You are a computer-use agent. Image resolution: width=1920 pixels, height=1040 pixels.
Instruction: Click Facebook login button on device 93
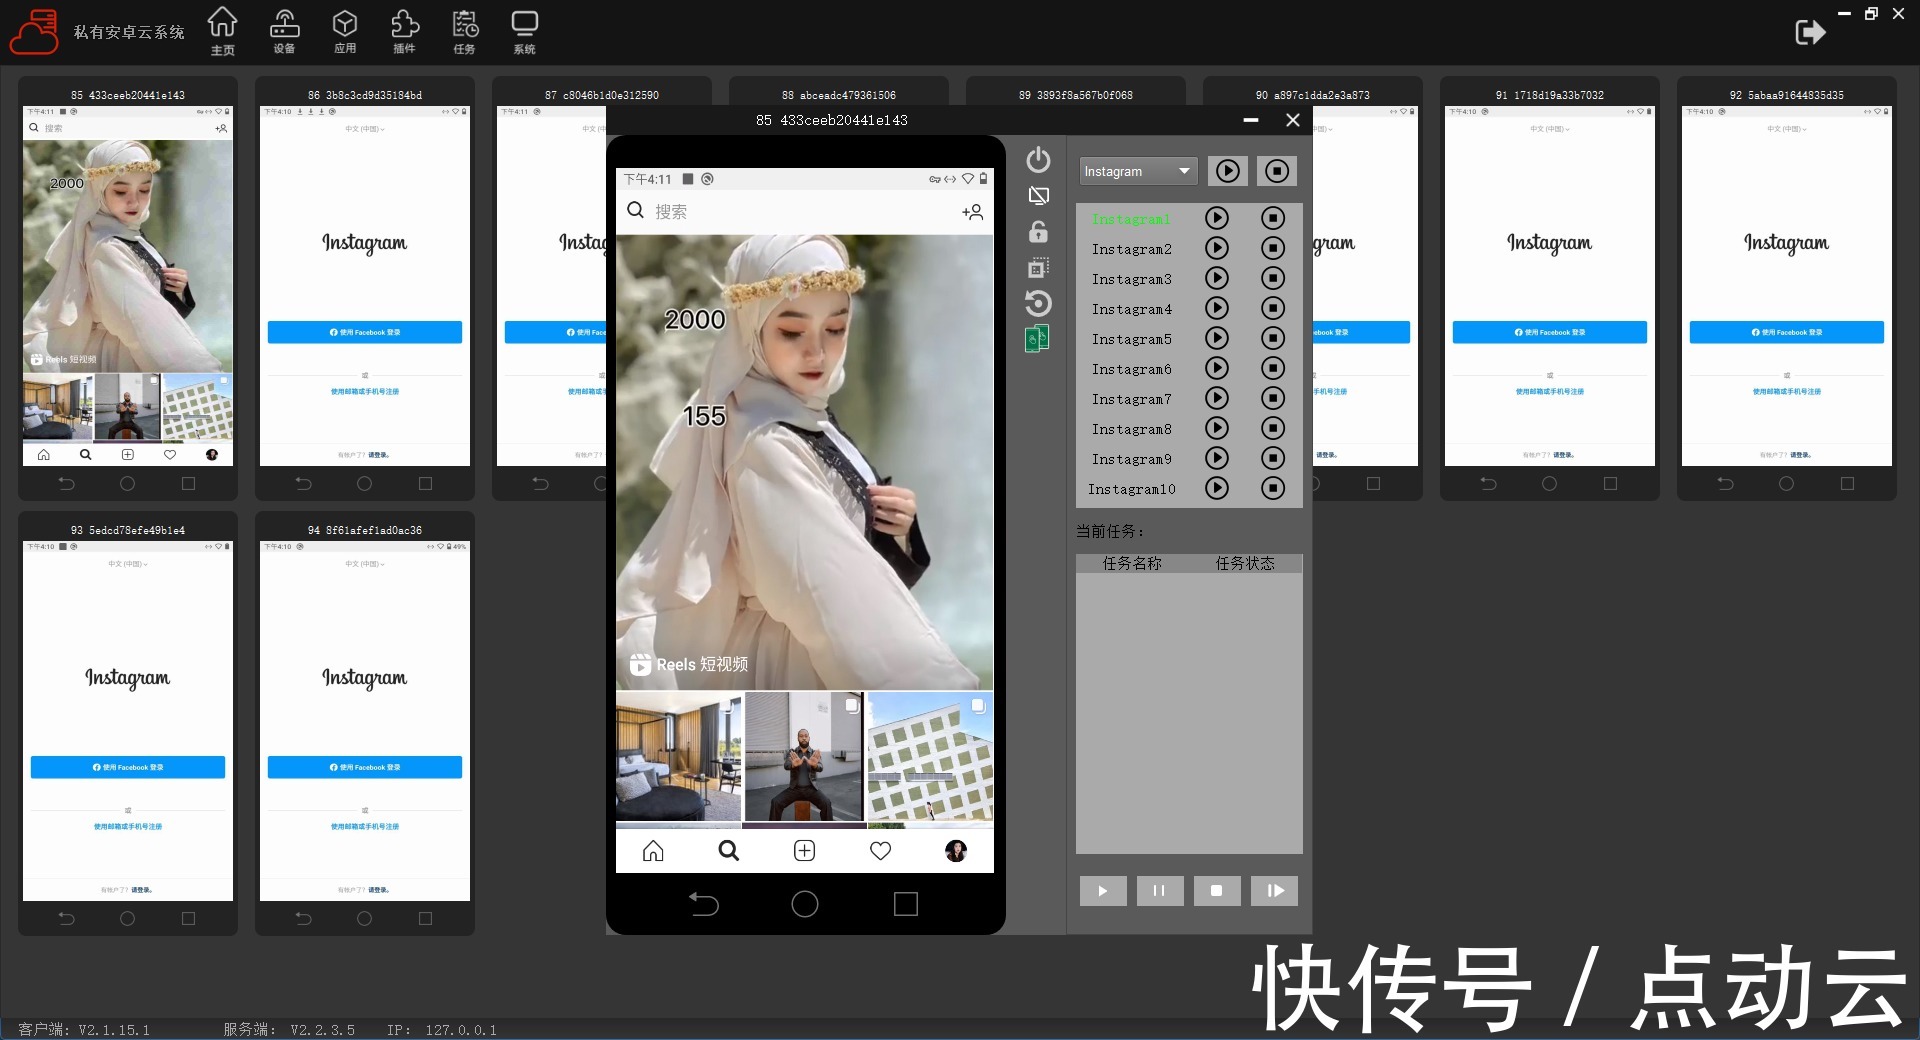click(x=128, y=767)
